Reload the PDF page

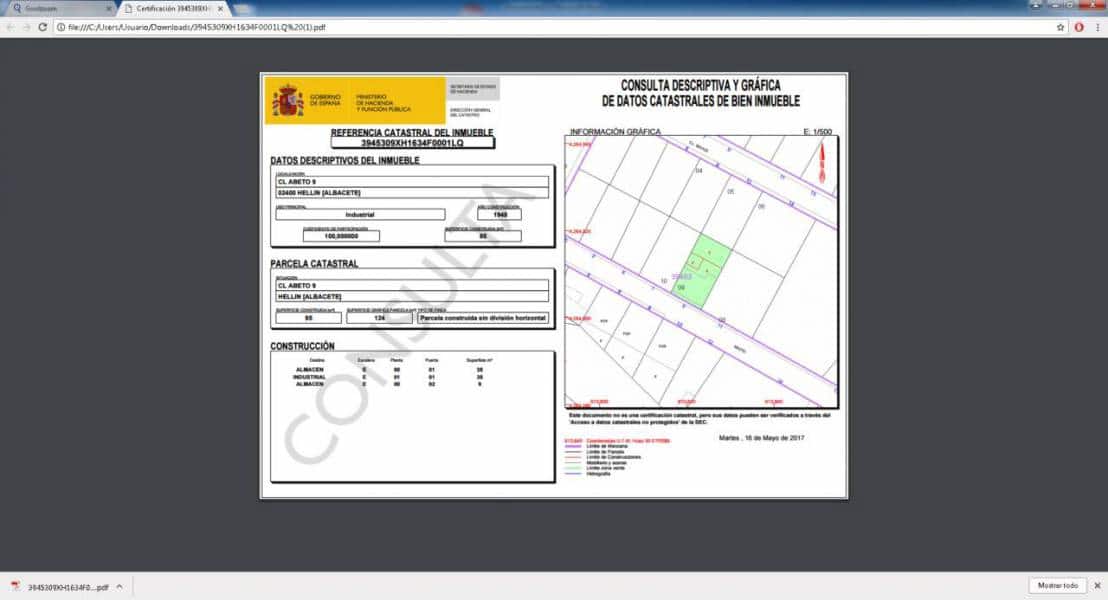(x=42, y=27)
